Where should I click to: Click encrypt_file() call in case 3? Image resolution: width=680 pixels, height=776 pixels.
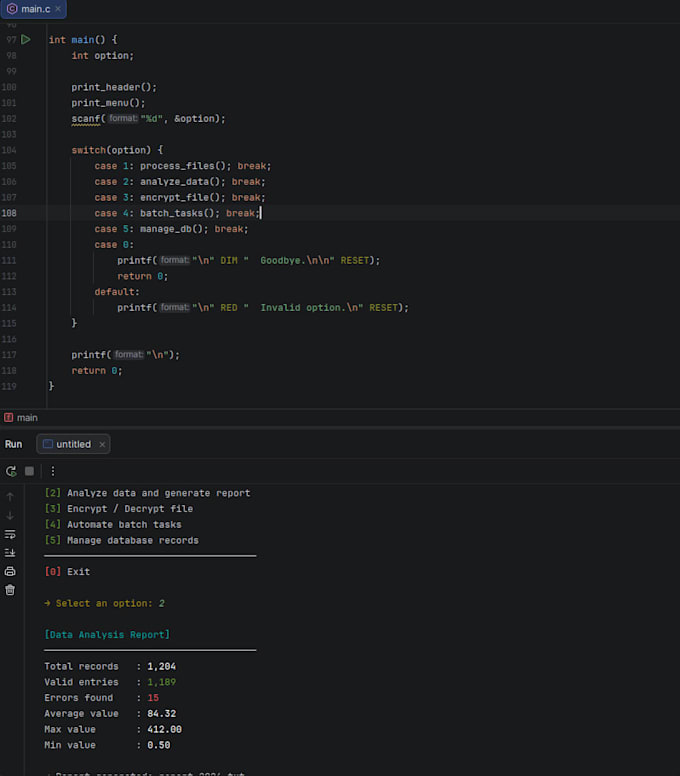pos(180,197)
